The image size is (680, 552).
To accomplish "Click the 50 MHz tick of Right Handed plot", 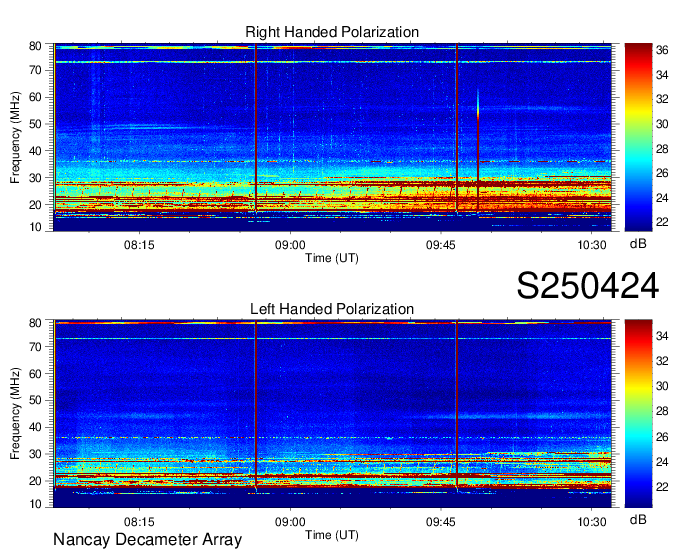I will pyautogui.click(x=36, y=124).
